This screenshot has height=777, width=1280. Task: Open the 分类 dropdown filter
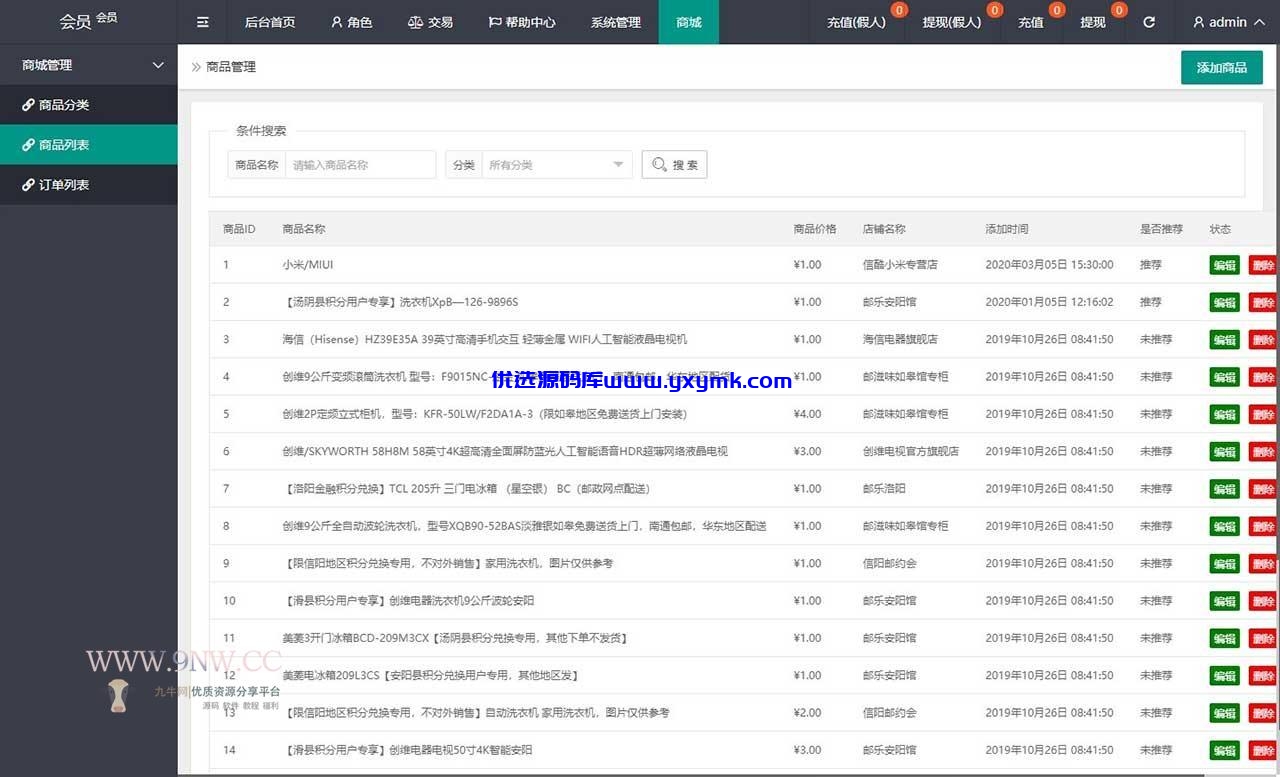(x=557, y=165)
